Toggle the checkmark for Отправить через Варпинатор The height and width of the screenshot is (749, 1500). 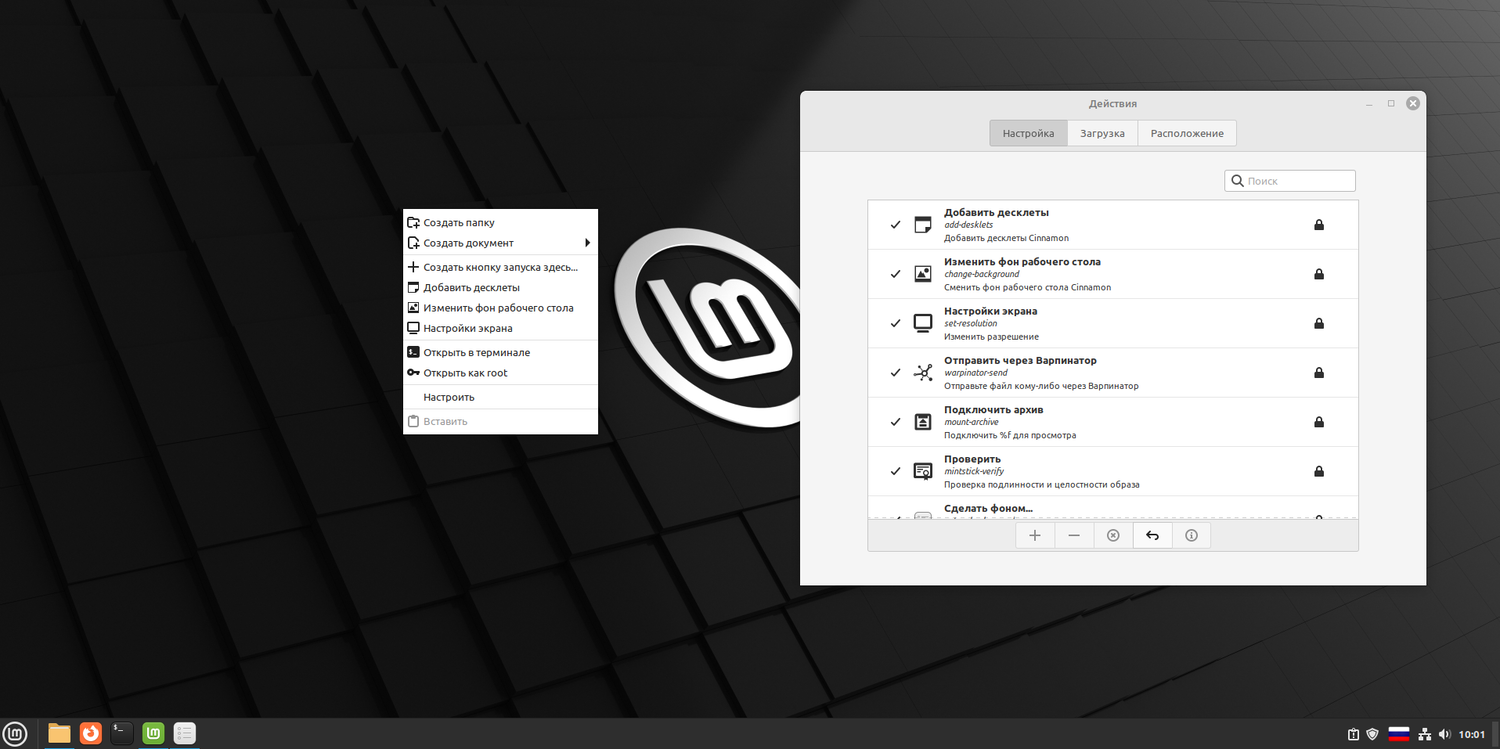895,373
